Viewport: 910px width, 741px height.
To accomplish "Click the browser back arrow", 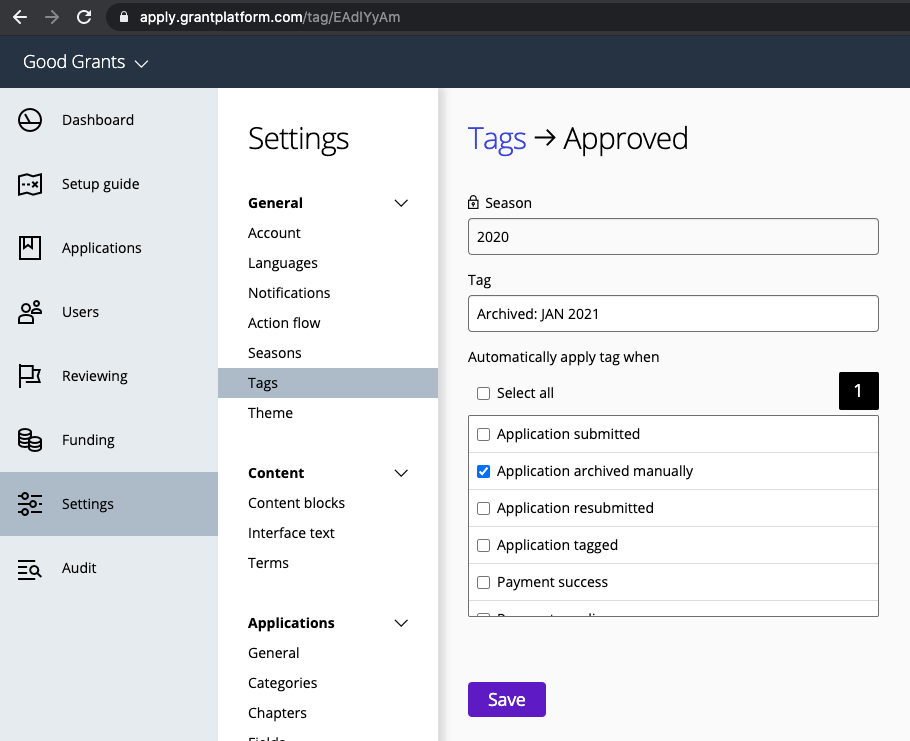I will 20,17.
